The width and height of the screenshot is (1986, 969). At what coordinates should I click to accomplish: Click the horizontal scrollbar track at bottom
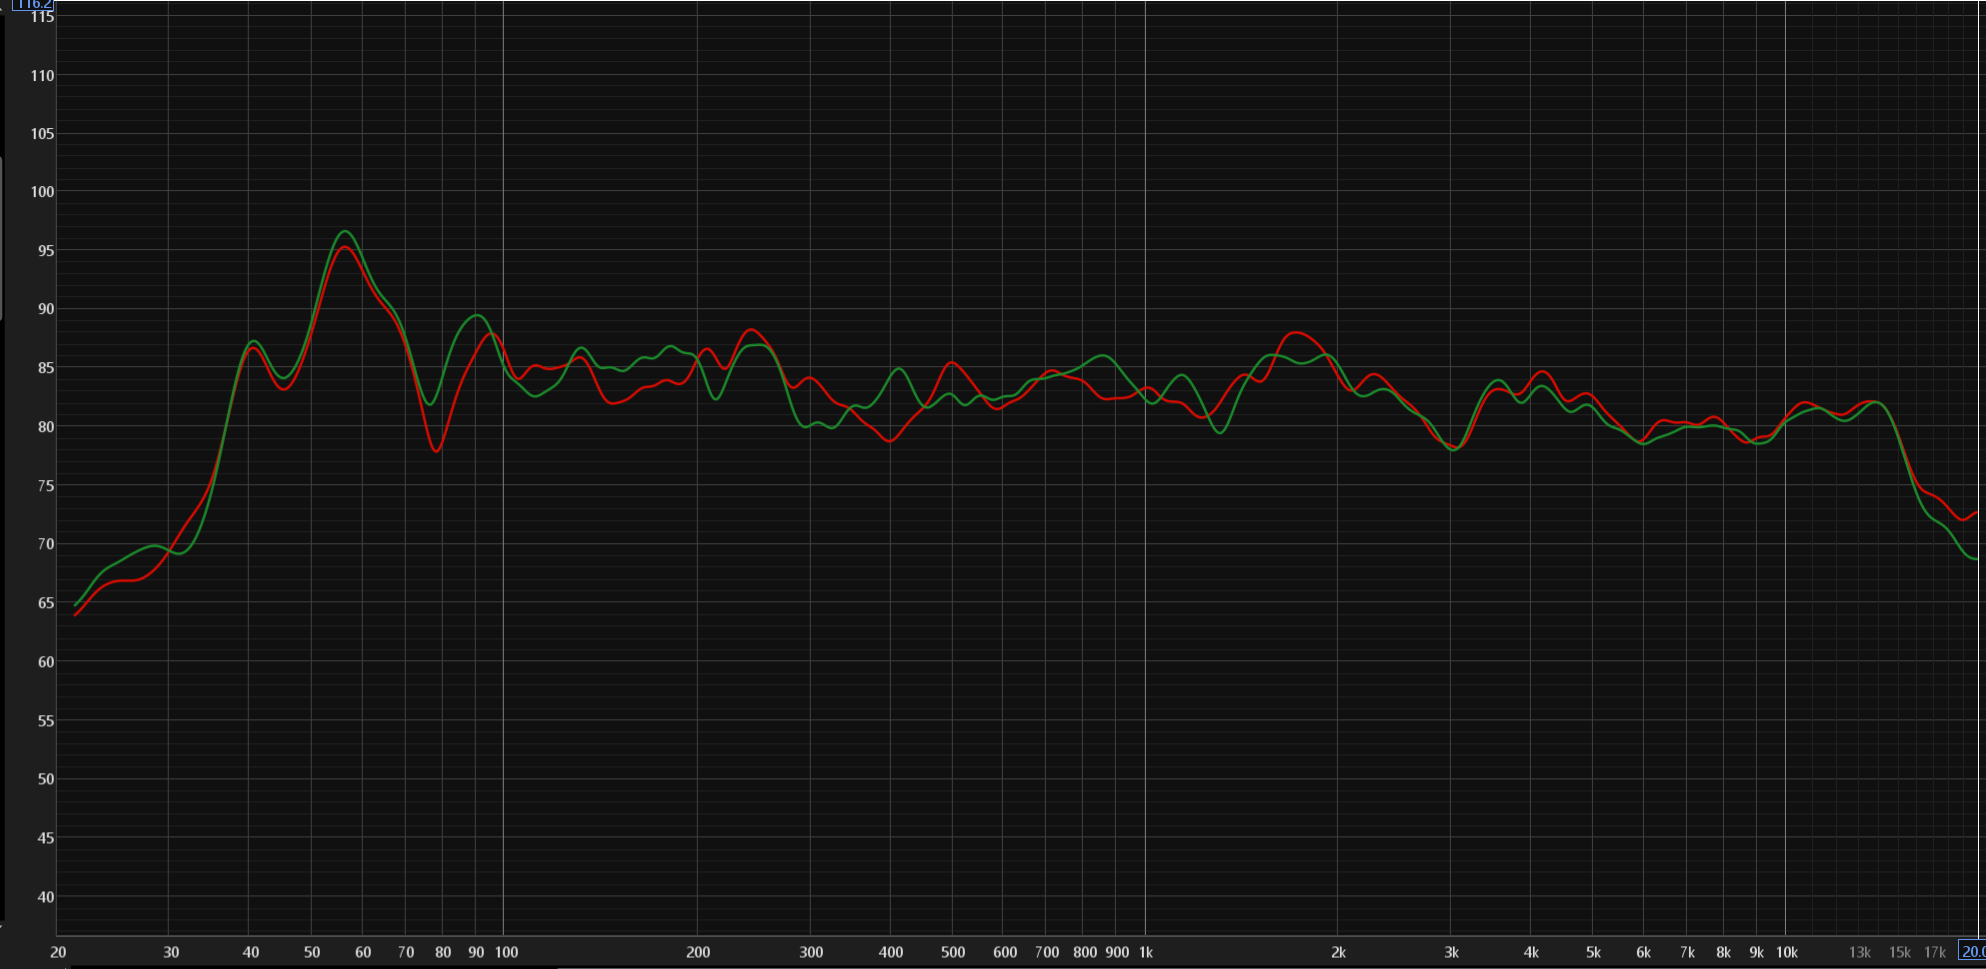coord(1000,966)
